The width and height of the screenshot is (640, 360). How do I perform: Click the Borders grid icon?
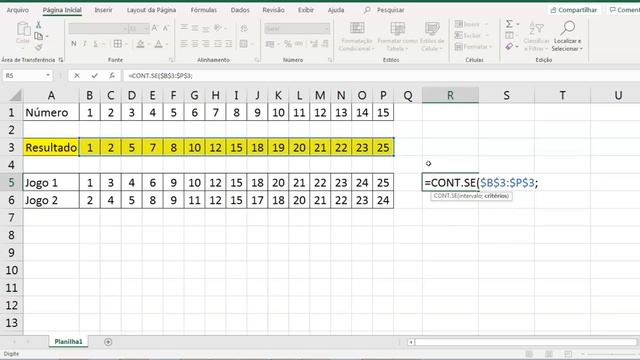pyautogui.click(x=118, y=44)
